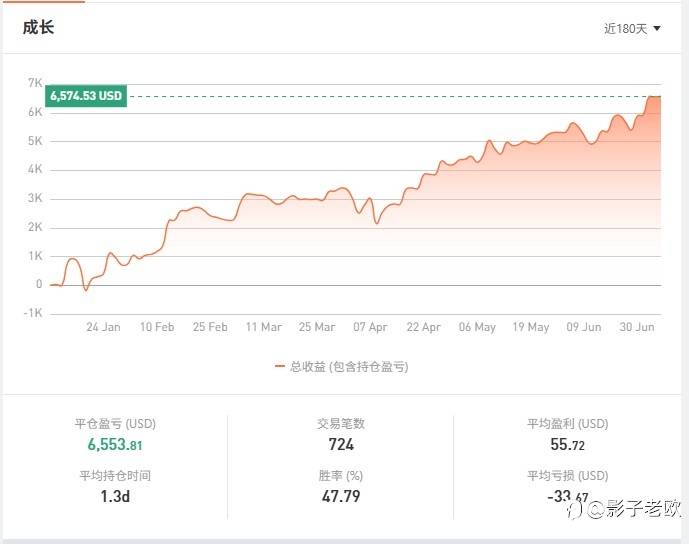Click the 平均持仓时间 value 1.3d

coord(115,496)
